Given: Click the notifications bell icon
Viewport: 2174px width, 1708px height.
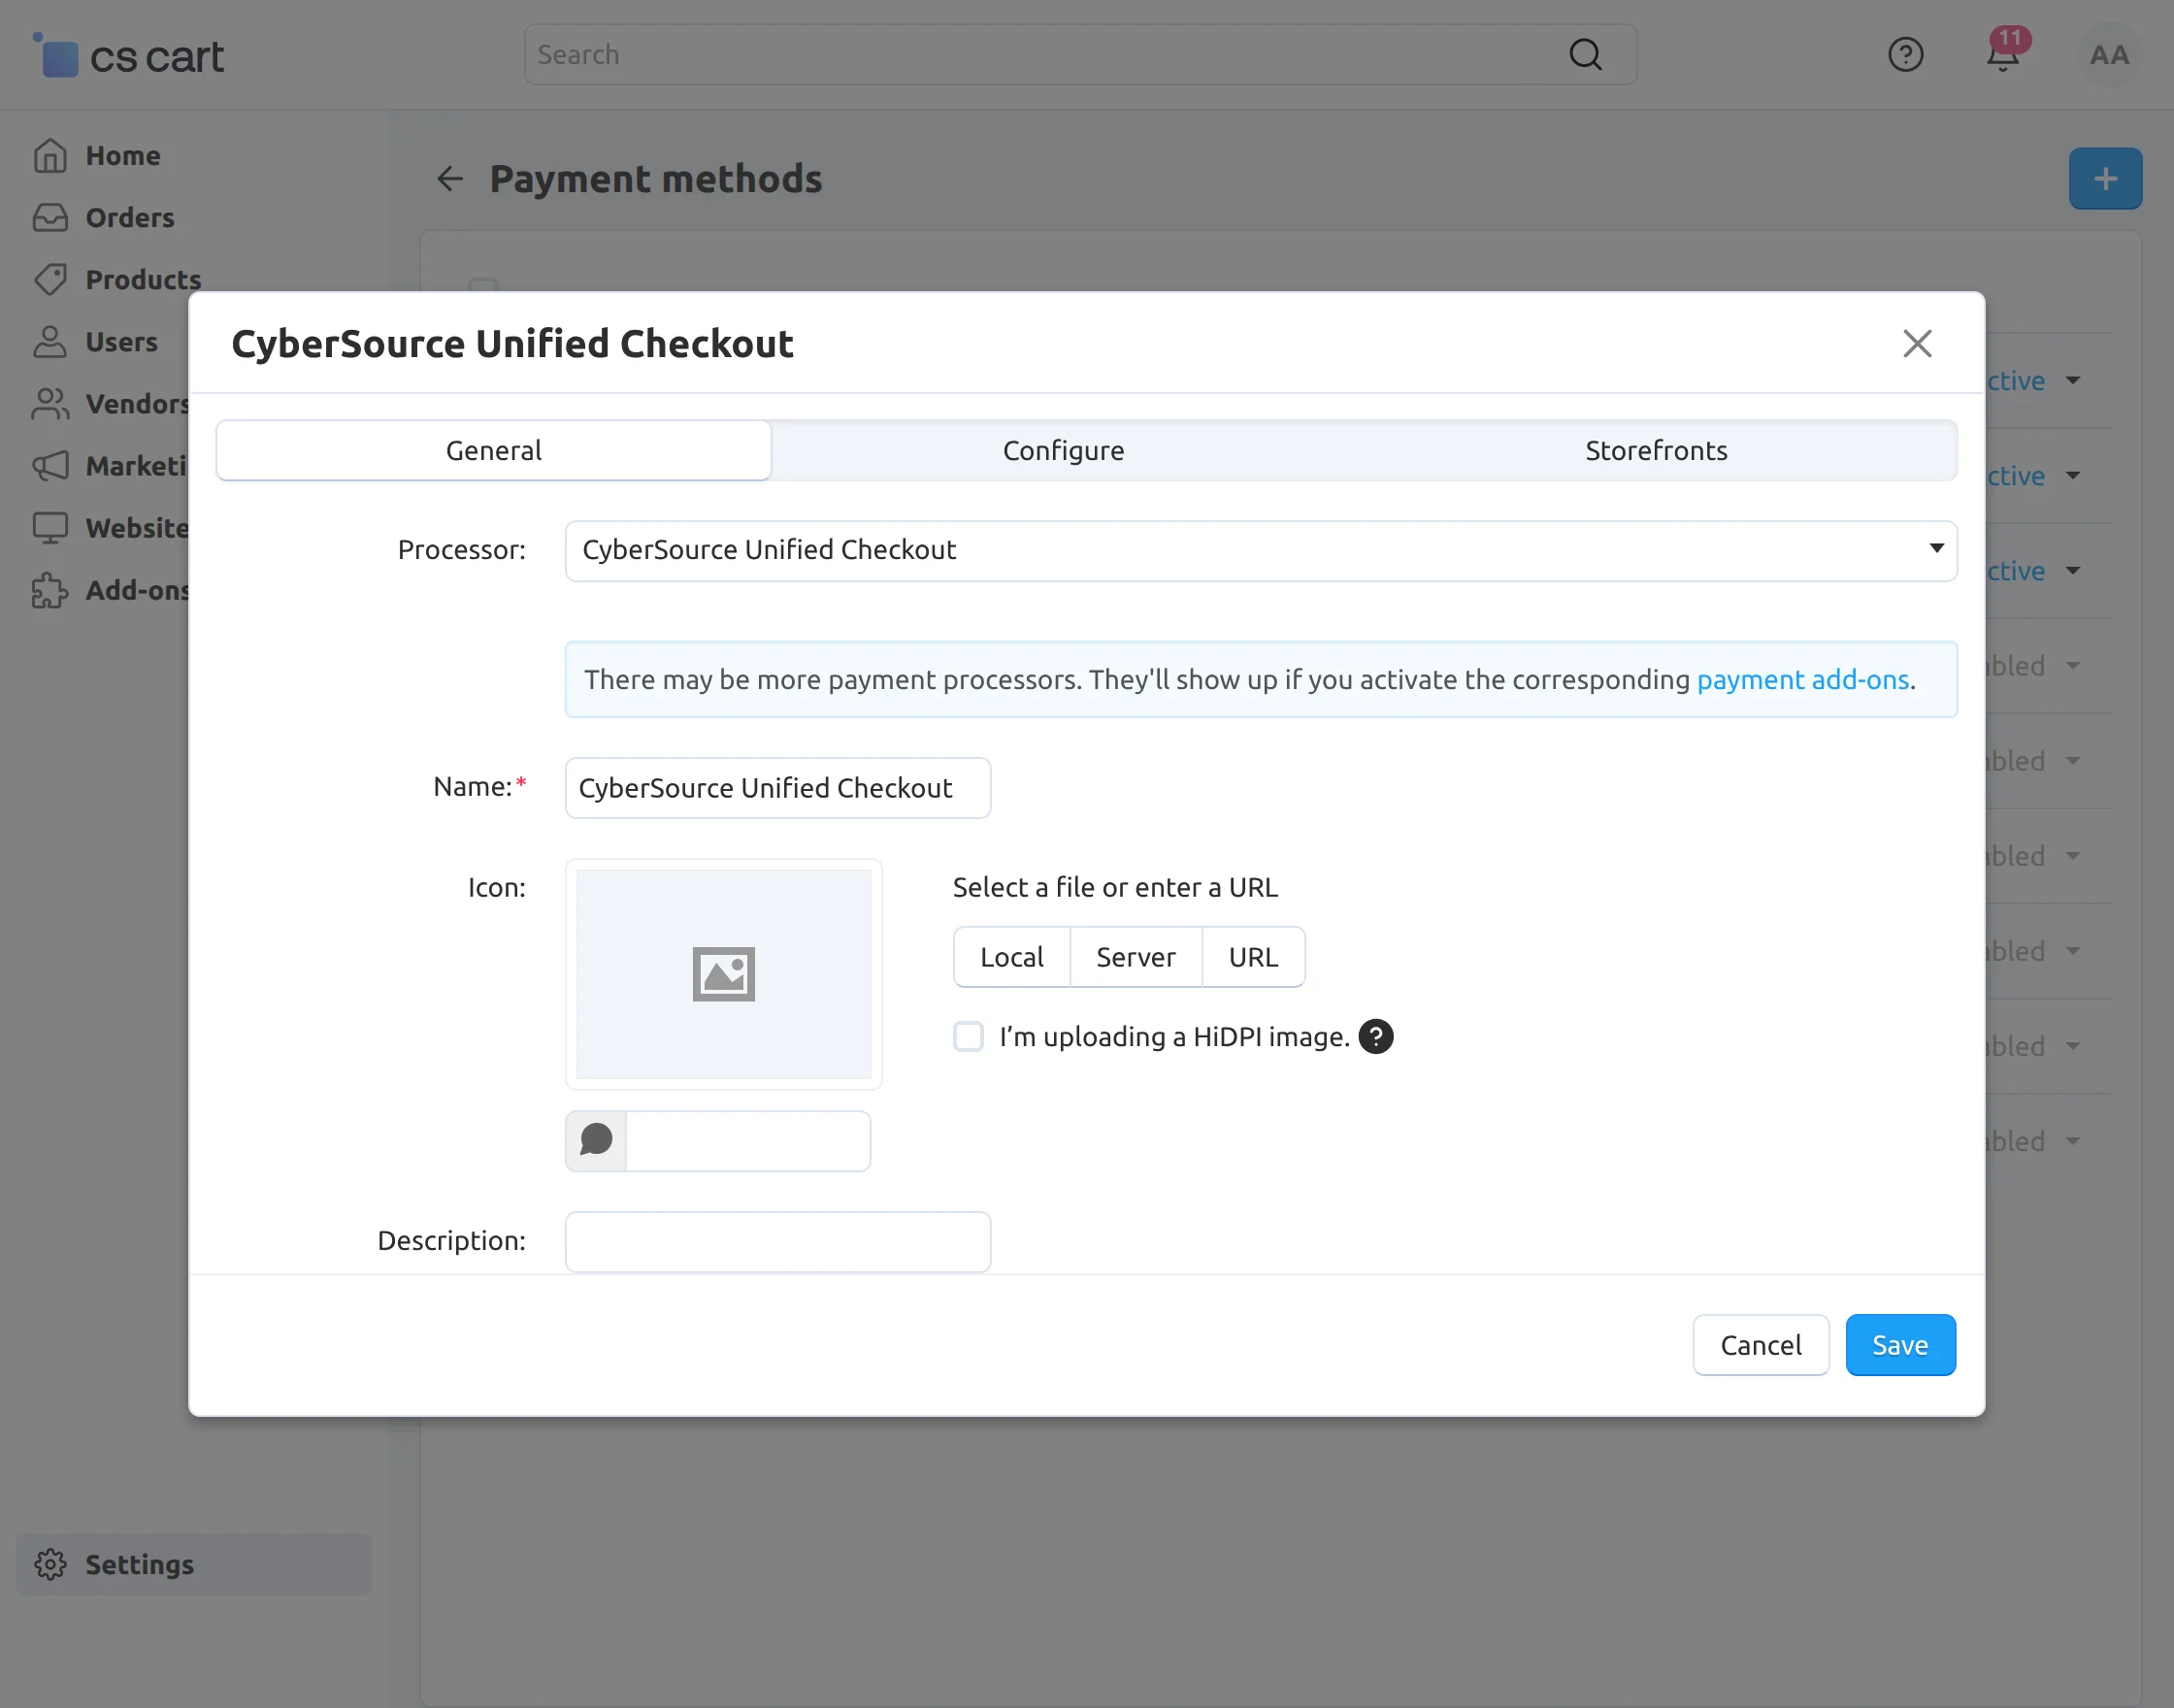Looking at the screenshot, I should [x=2002, y=56].
